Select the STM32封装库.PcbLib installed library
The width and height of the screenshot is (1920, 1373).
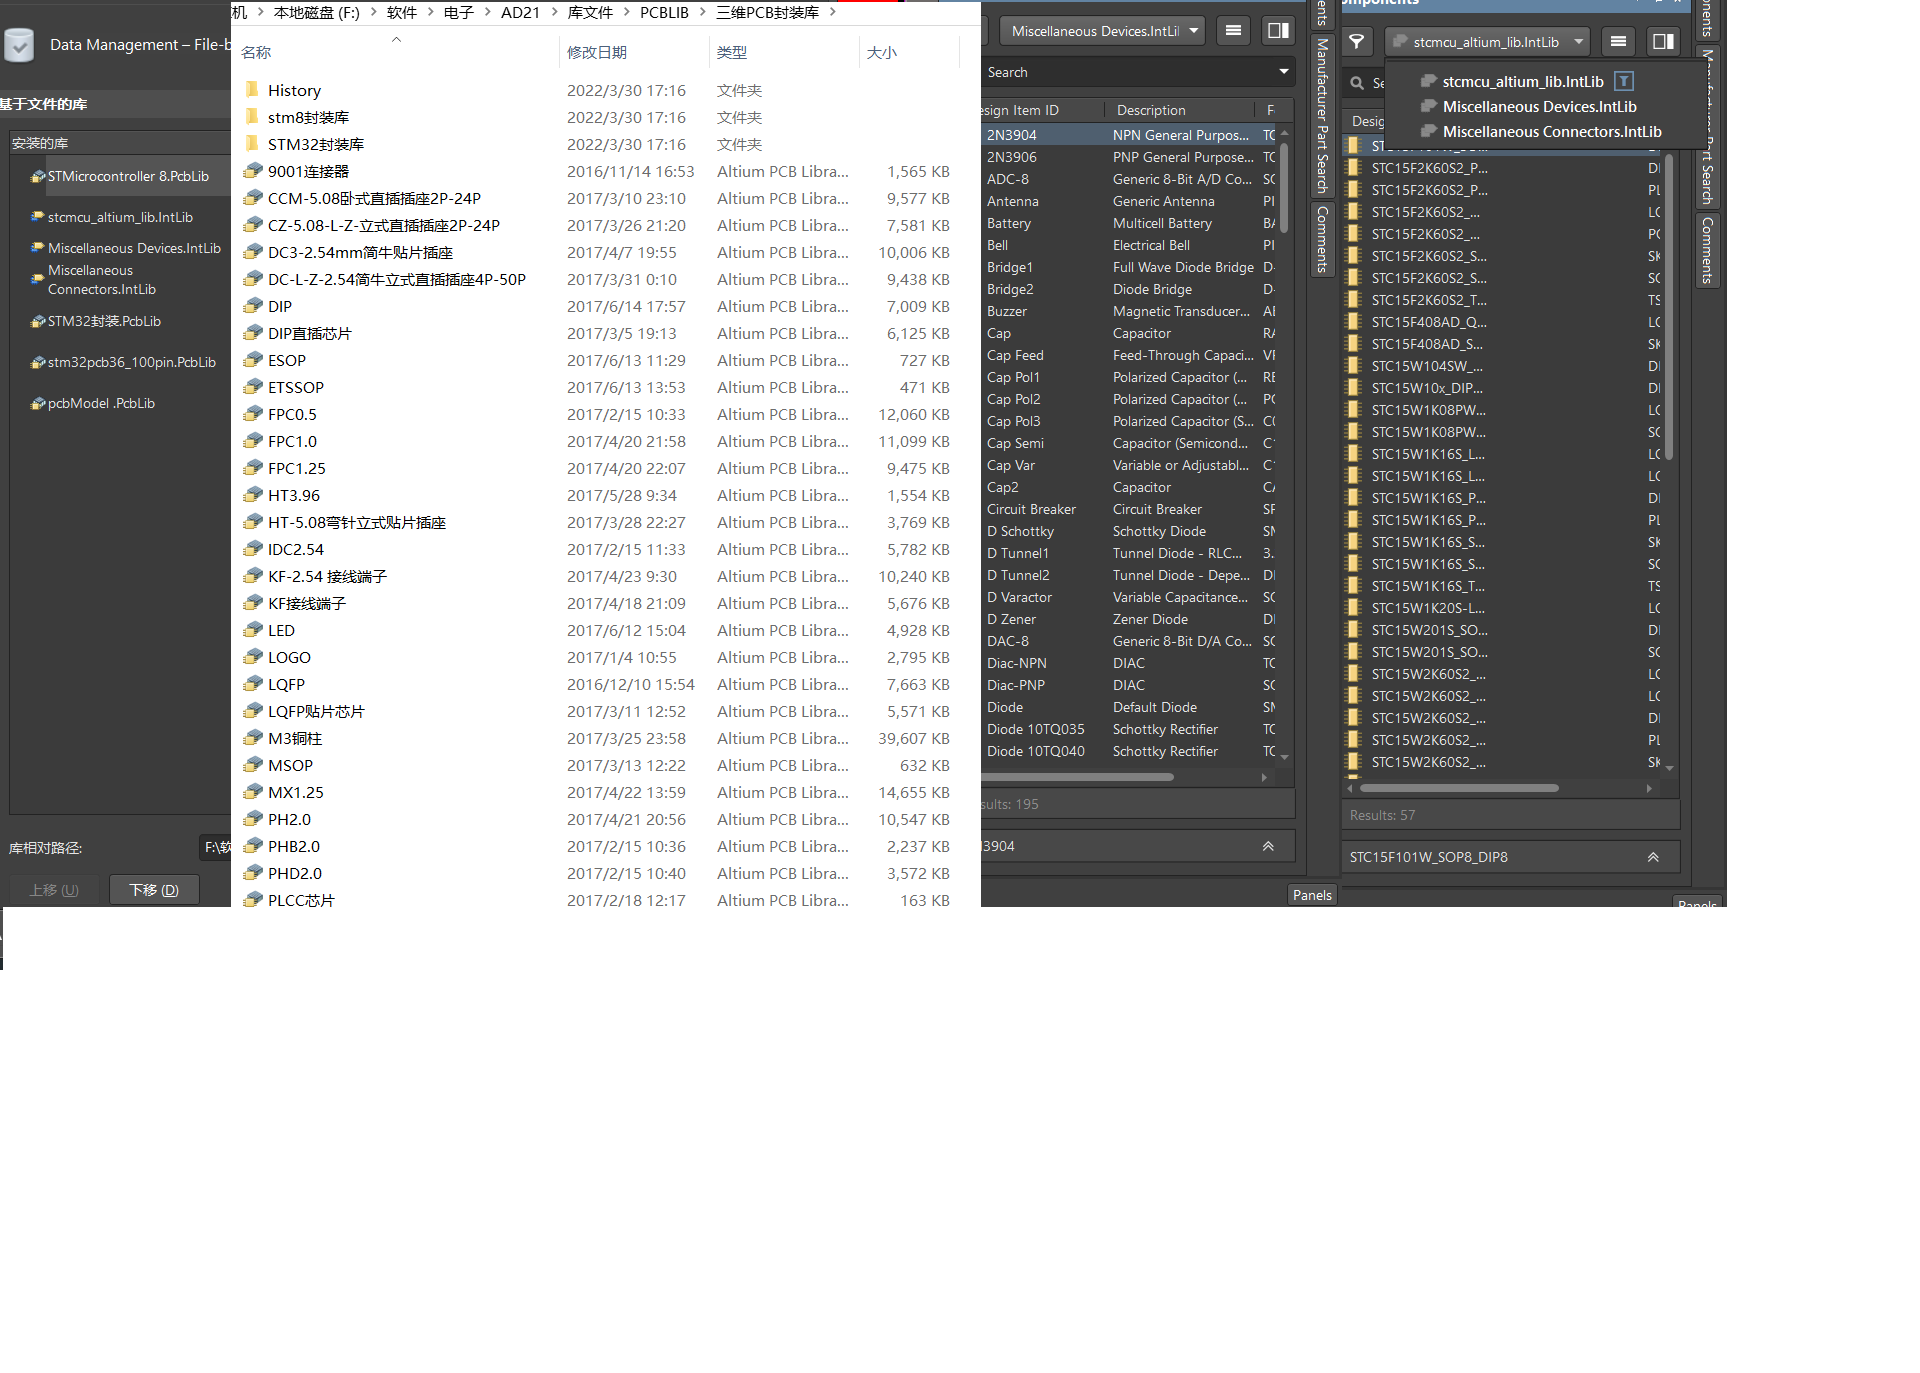[104, 321]
